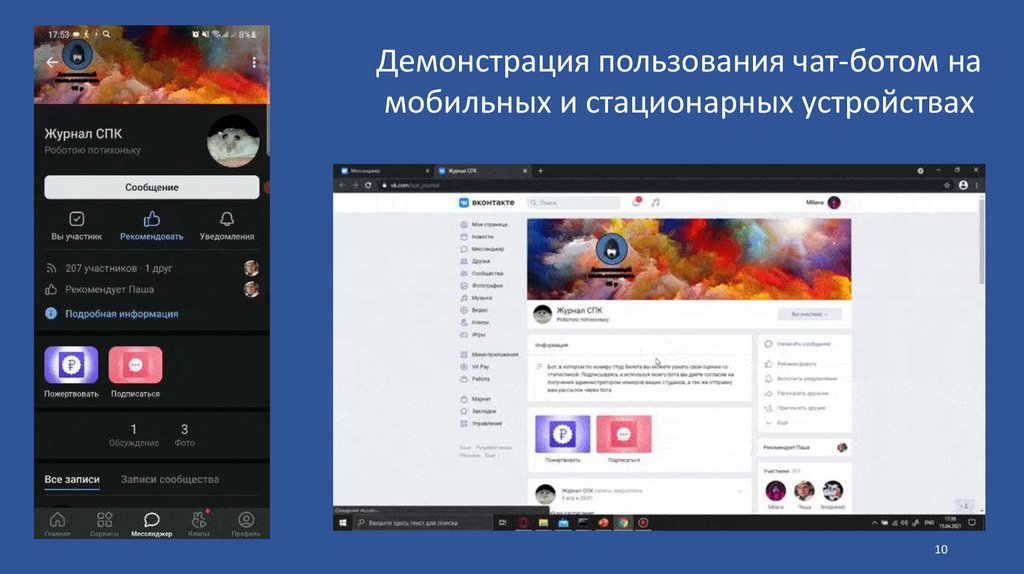Open the 3 Фото counter

click(x=184, y=435)
